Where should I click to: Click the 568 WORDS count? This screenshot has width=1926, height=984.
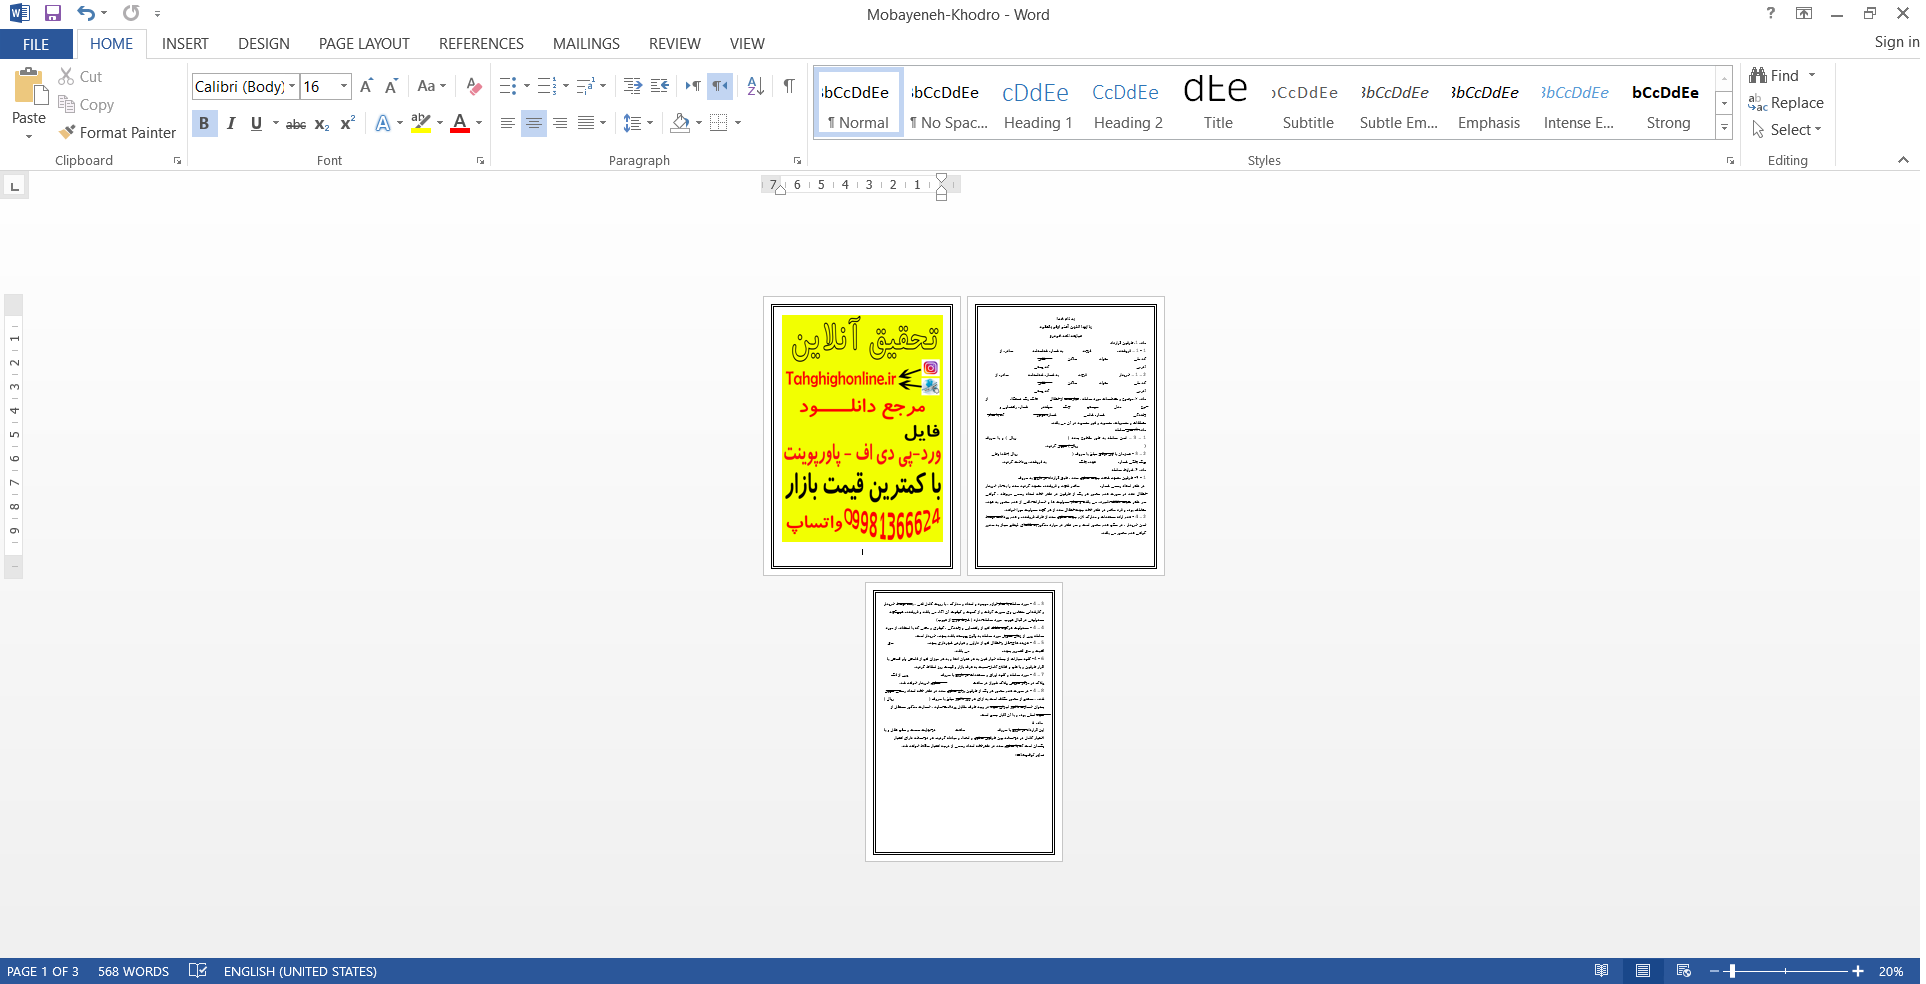click(133, 971)
